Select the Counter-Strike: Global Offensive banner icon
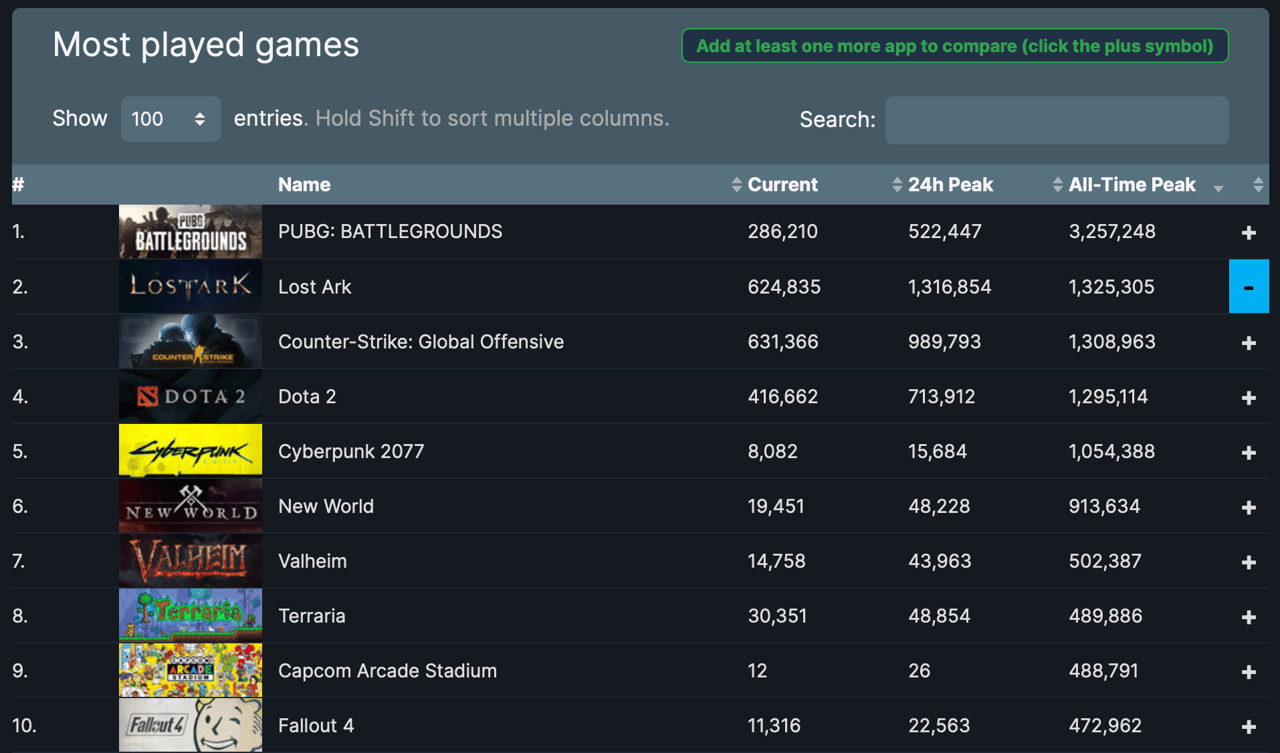 tap(190, 341)
